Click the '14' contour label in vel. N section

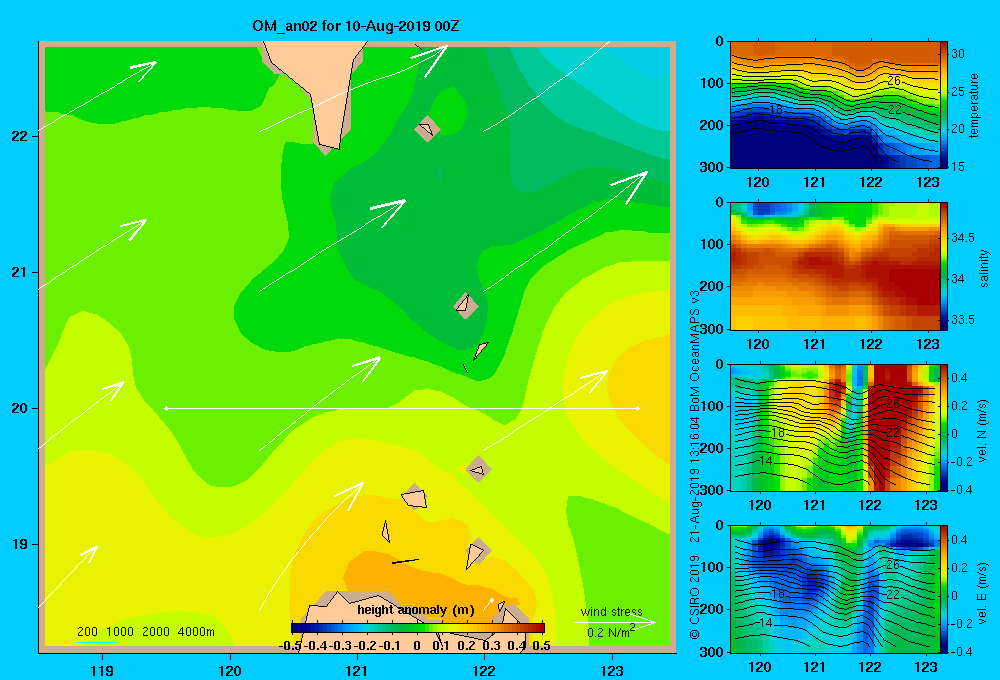(766, 461)
